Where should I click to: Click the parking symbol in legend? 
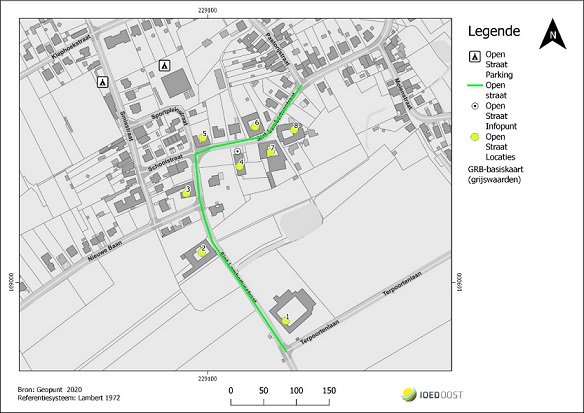click(x=474, y=57)
